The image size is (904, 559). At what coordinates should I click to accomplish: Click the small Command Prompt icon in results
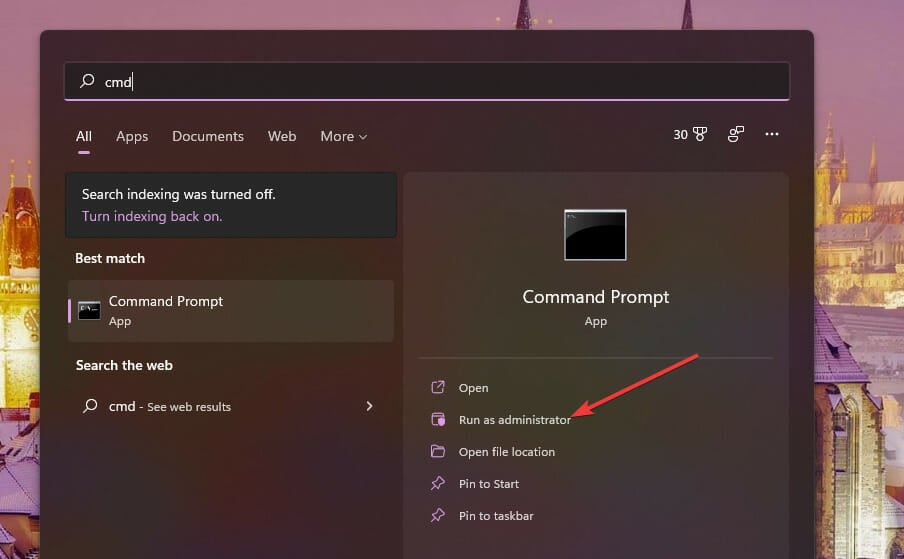89,311
